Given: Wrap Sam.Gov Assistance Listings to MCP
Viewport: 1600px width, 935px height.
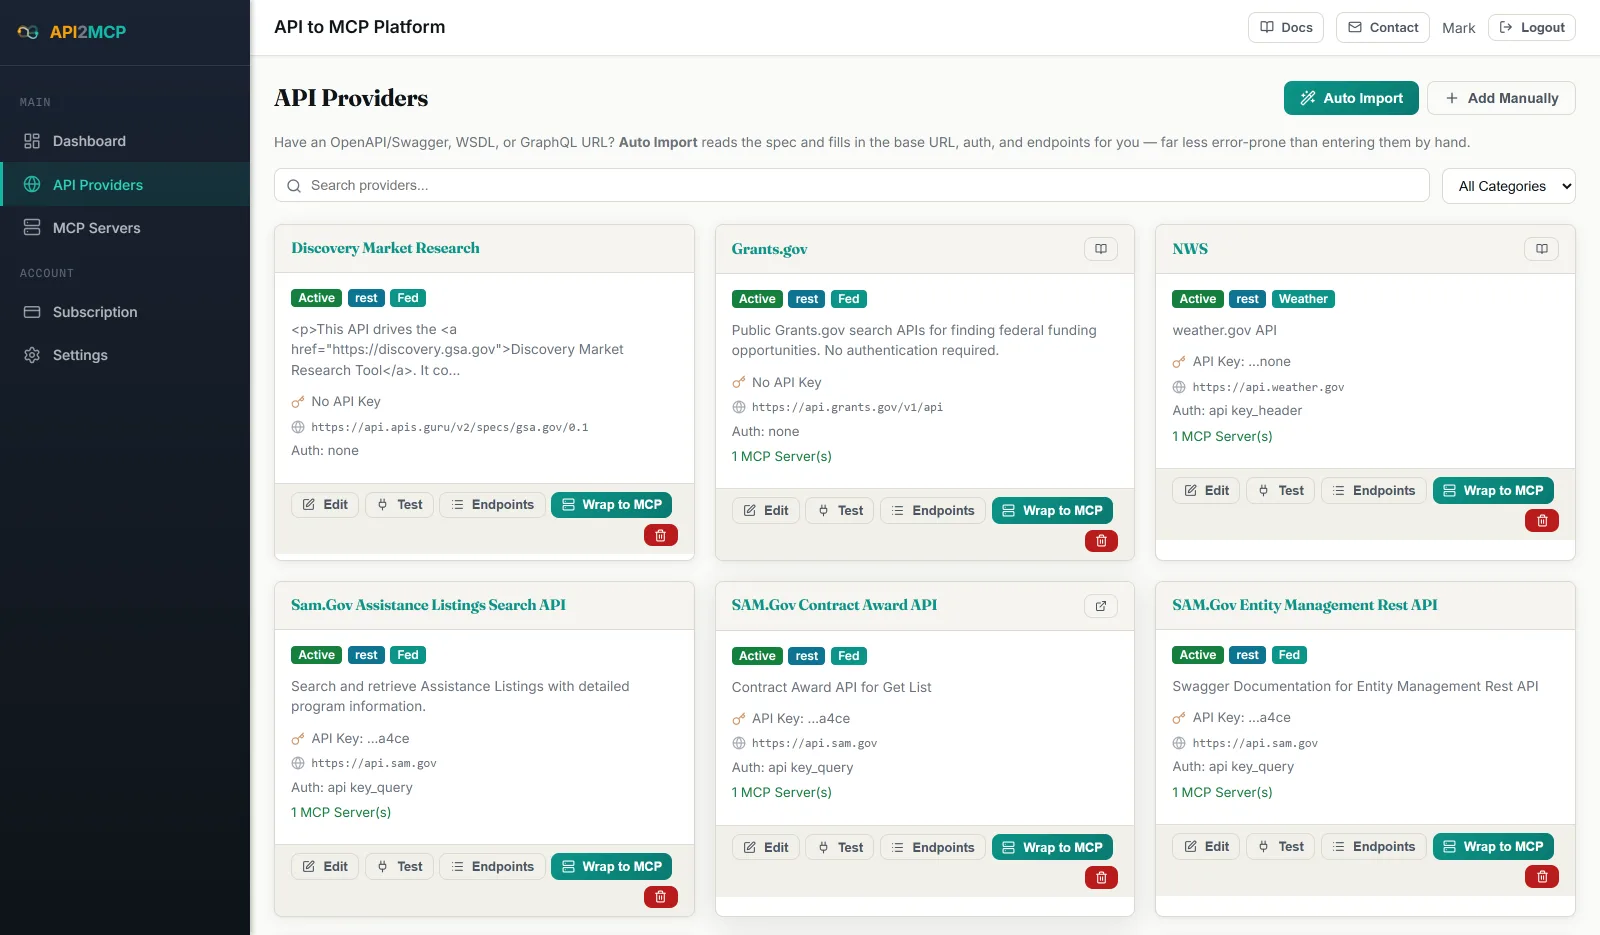Looking at the screenshot, I should [x=611, y=867].
